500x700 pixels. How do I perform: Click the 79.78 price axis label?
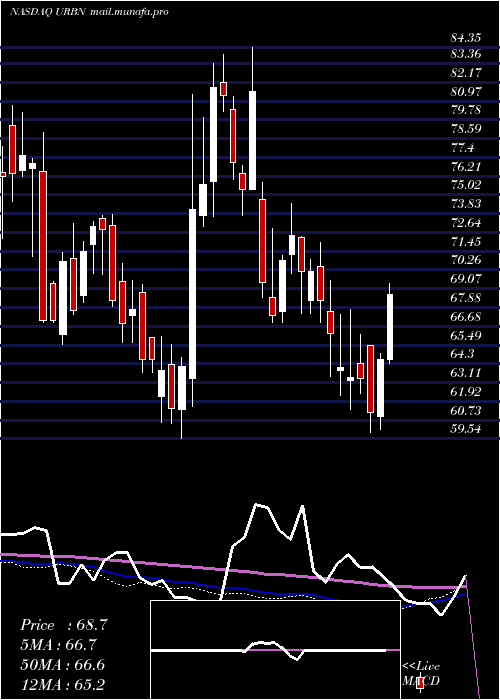(466, 110)
